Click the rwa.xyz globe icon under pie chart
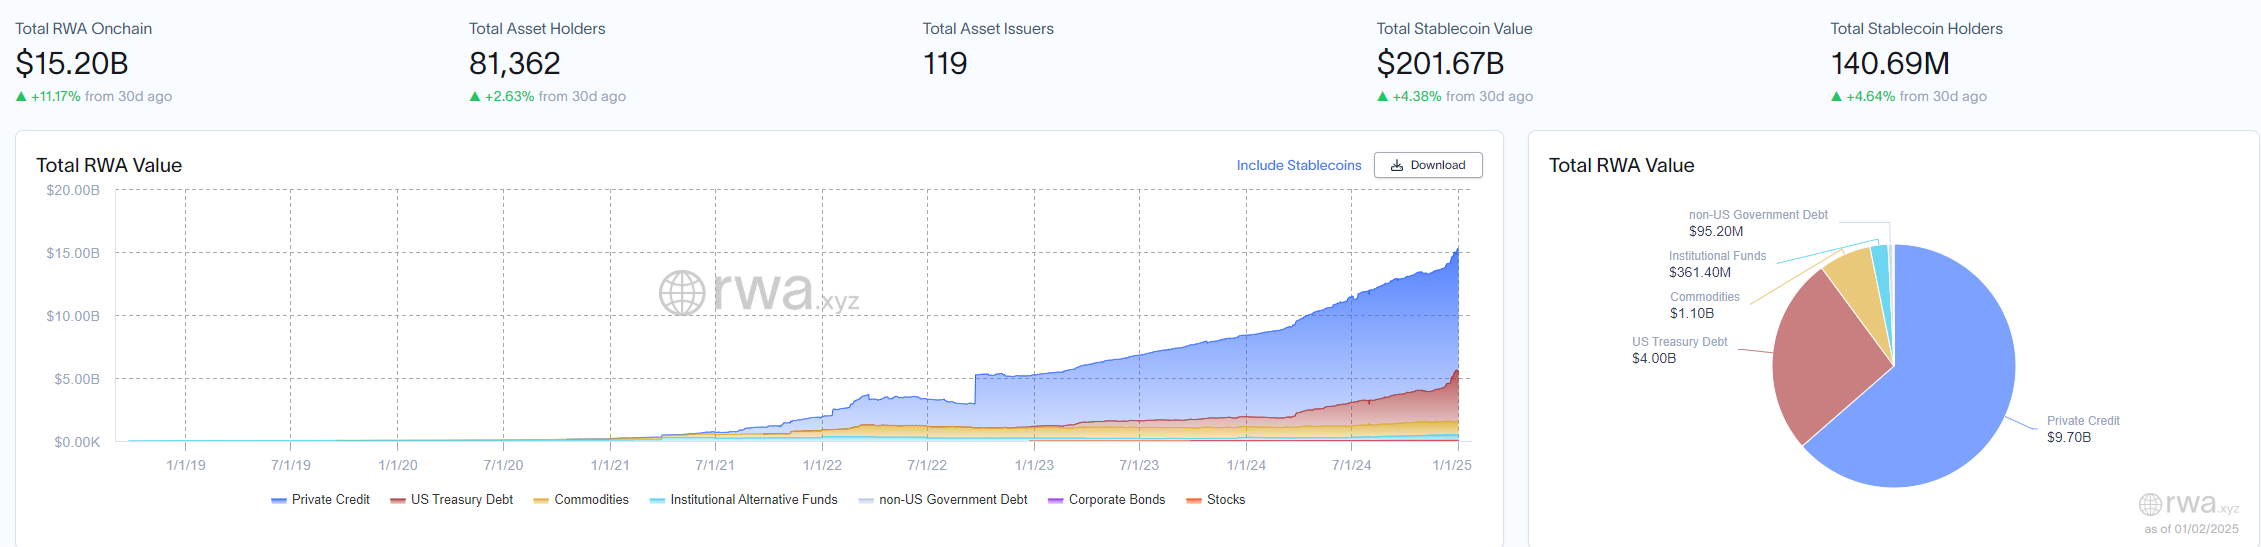This screenshot has width=2261, height=547. pyautogui.click(x=2150, y=504)
